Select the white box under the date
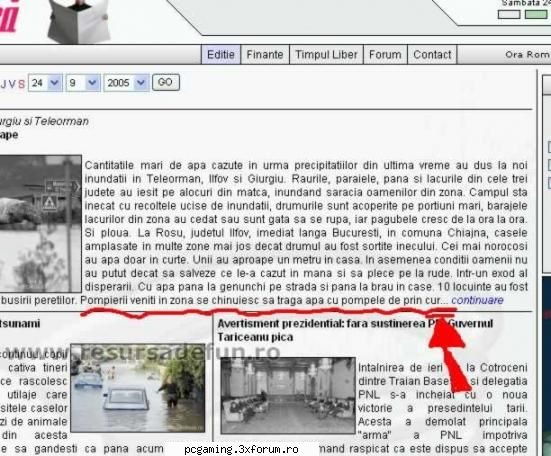The width and height of the screenshot is (551, 456). click(509, 15)
